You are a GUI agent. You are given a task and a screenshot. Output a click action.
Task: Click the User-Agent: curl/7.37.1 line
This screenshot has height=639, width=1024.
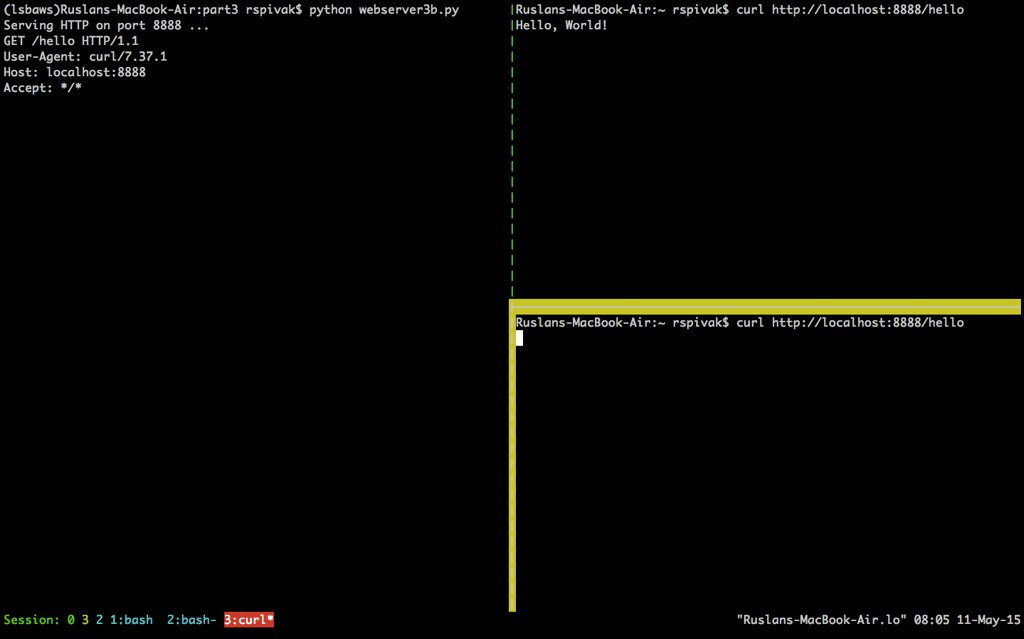pyautogui.click(x=85, y=57)
